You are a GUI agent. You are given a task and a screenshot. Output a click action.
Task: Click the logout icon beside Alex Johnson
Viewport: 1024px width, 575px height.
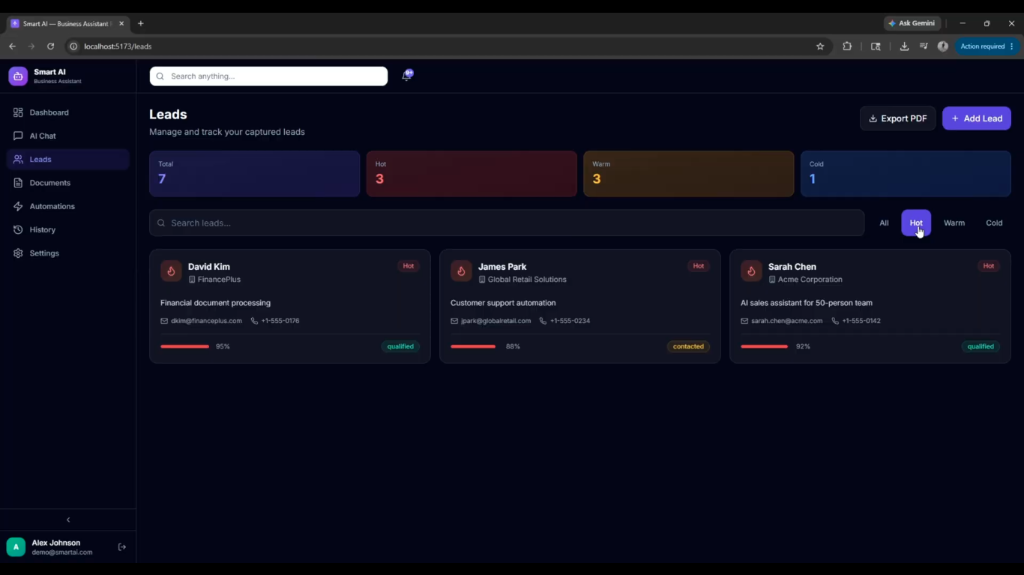click(122, 547)
